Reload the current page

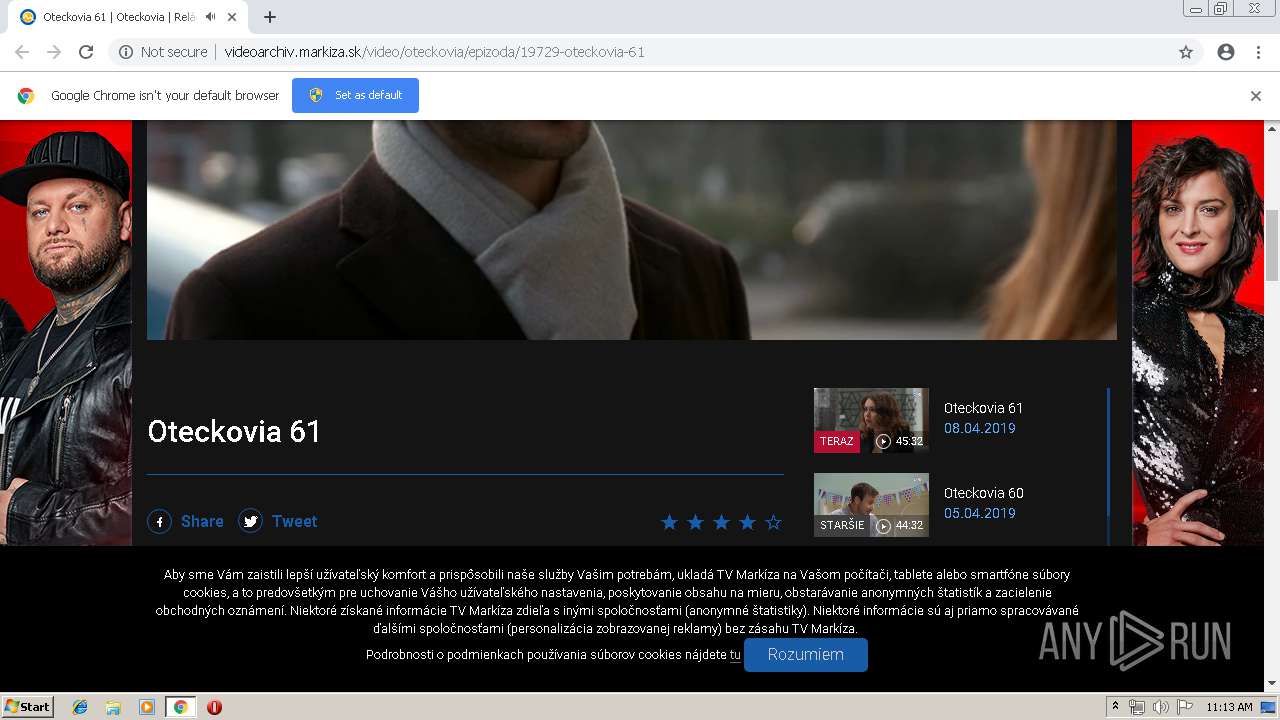tap(86, 52)
